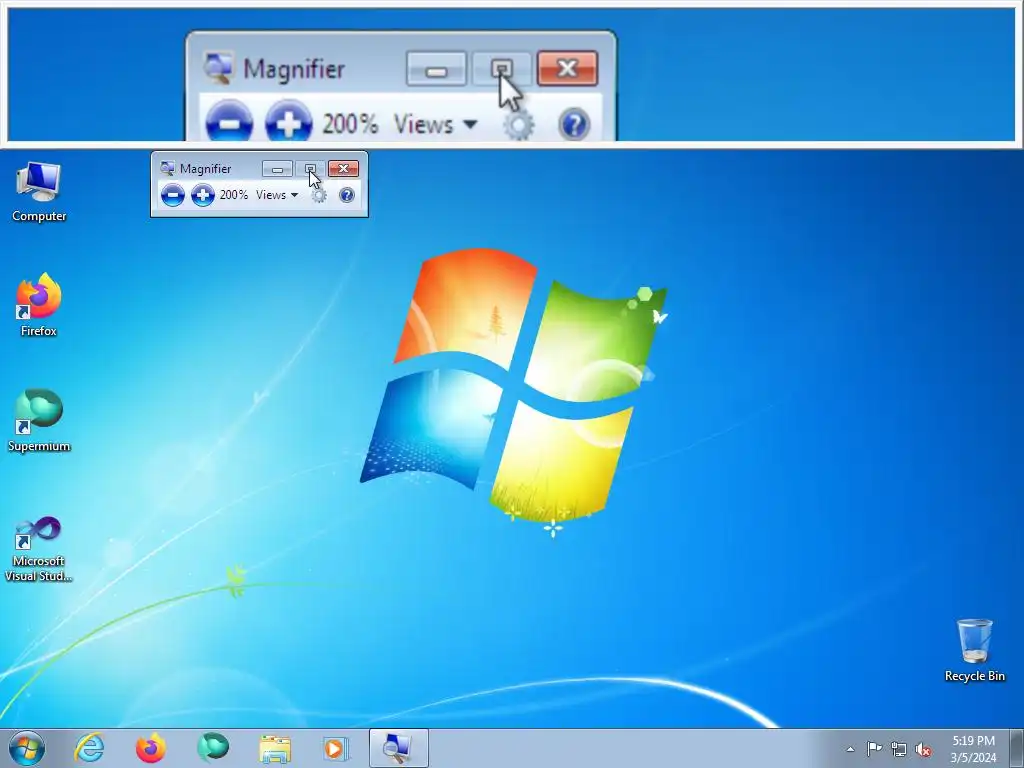Show hidden system tray icons arrow
This screenshot has height=768, width=1024.
pos(850,749)
